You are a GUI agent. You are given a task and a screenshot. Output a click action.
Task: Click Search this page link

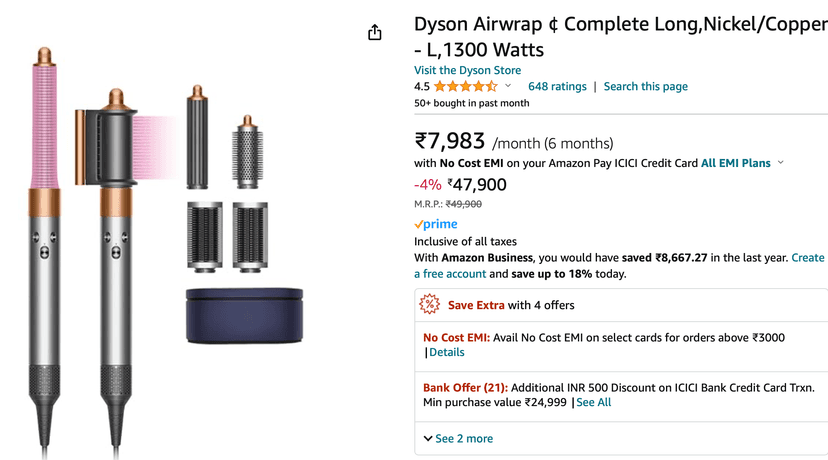click(x=645, y=87)
